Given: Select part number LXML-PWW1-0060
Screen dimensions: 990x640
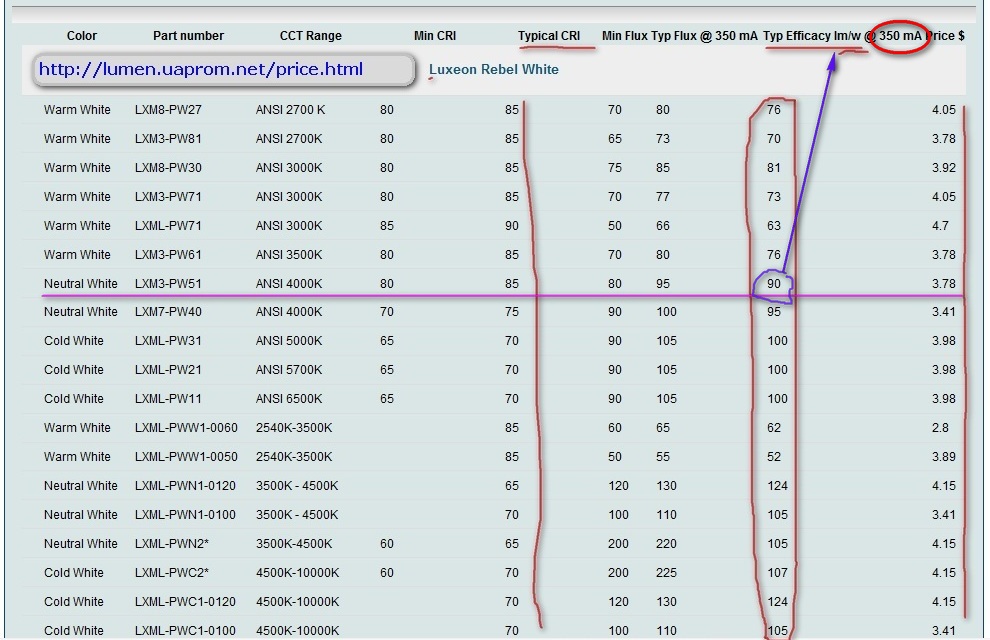Looking at the screenshot, I should [x=186, y=428].
